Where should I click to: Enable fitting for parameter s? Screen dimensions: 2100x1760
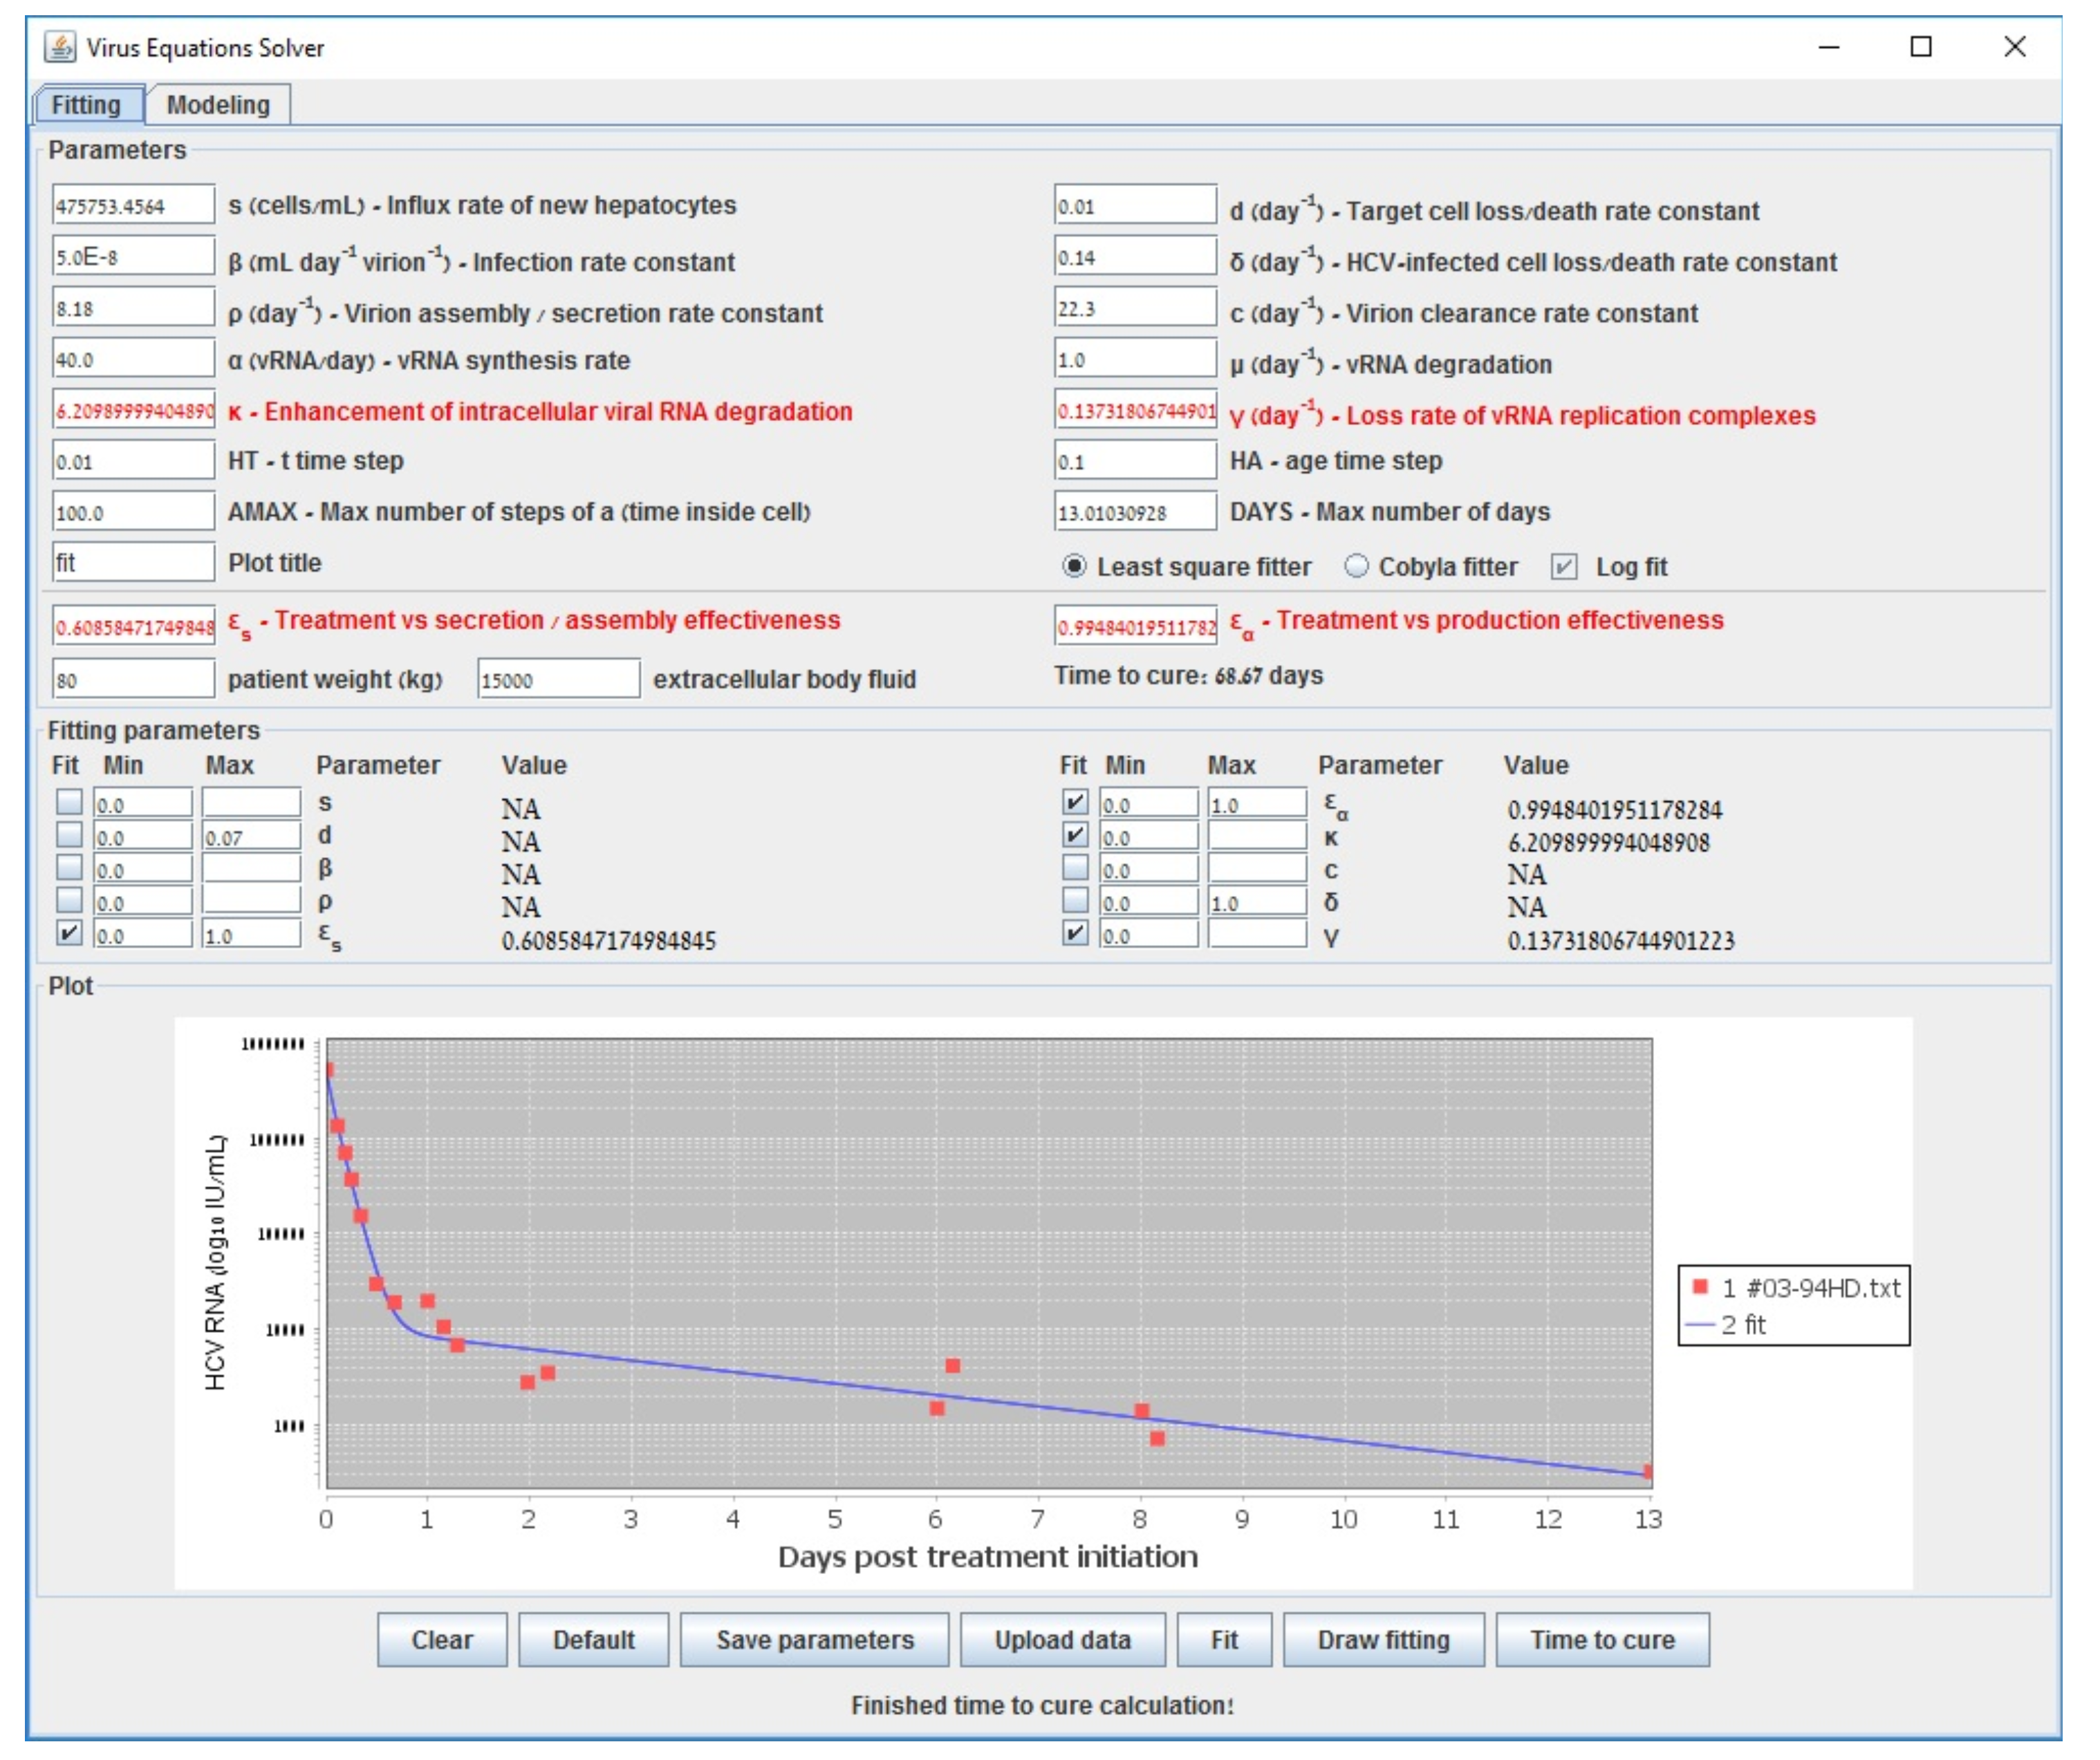pos(69,802)
